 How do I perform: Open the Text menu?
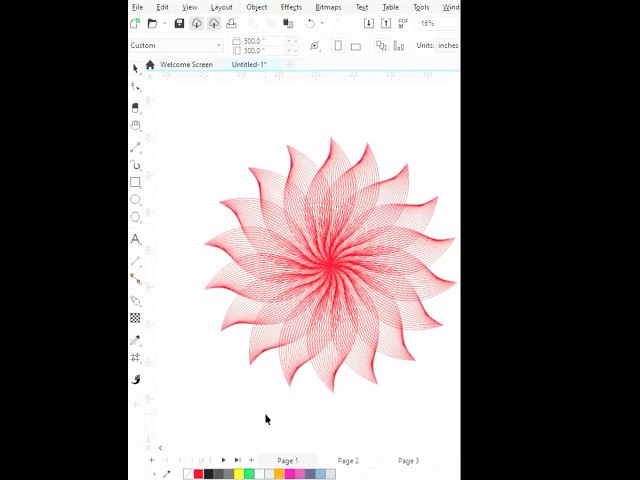362,7
